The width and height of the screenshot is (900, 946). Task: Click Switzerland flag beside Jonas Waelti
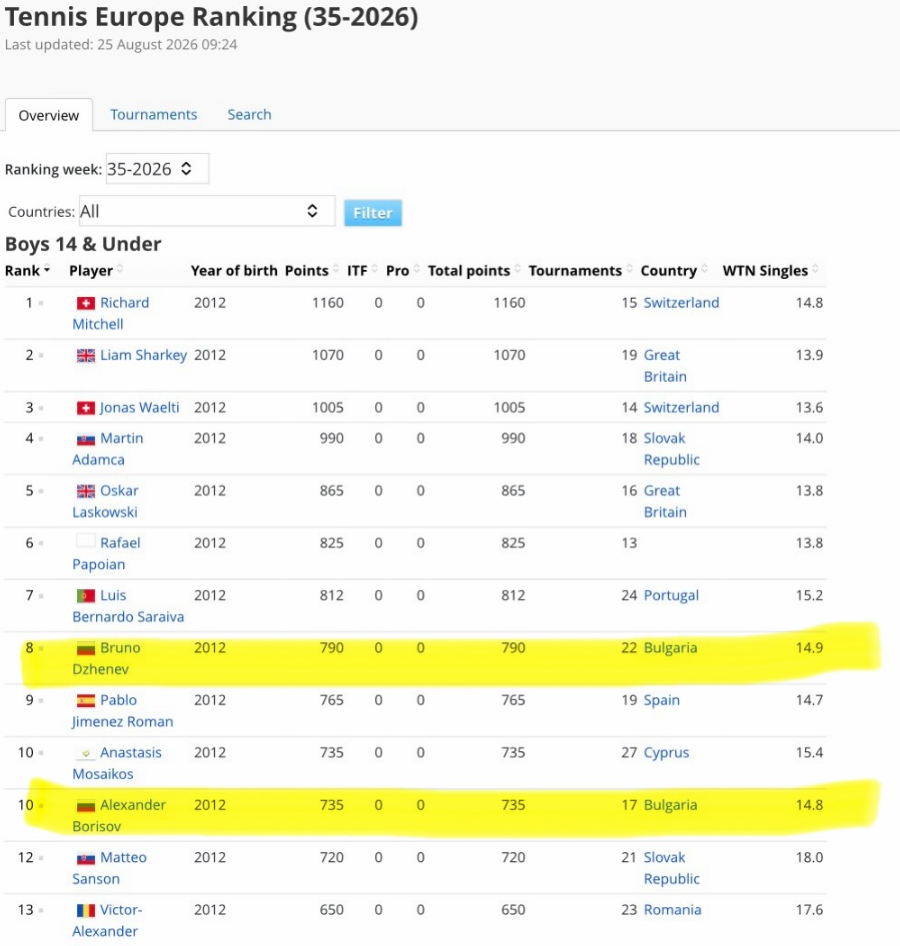click(86, 408)
